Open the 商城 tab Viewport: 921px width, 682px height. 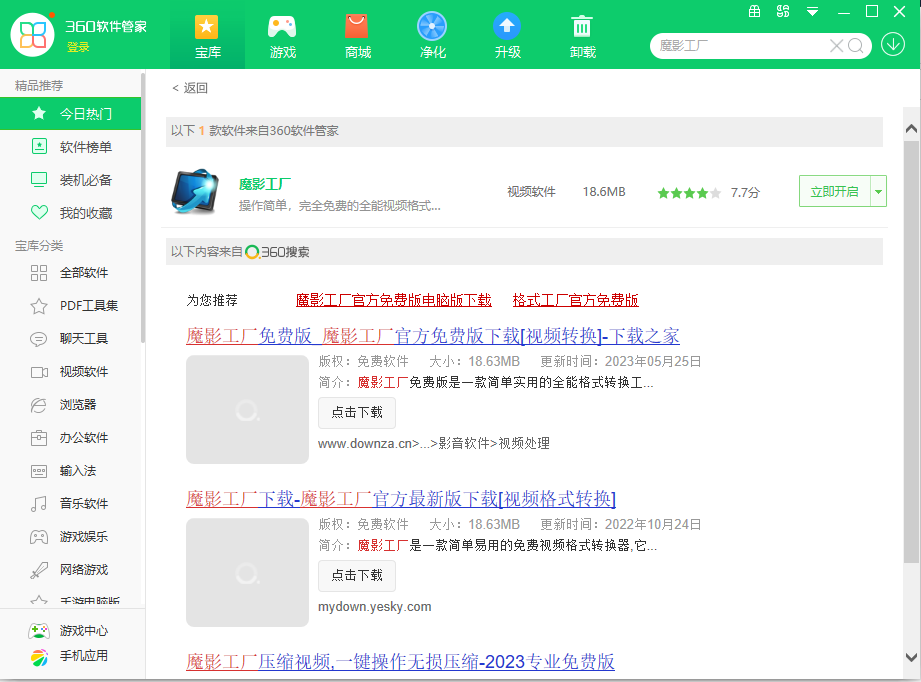coord(358,35)
